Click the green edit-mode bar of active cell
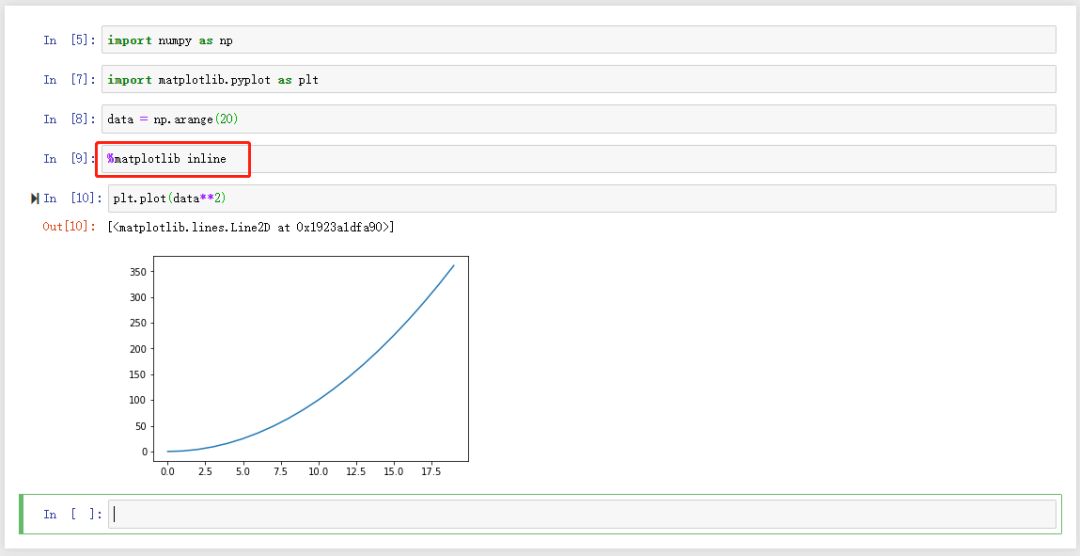The width and height of the screenshot is (1080, 556). click(x=23, y=514)
